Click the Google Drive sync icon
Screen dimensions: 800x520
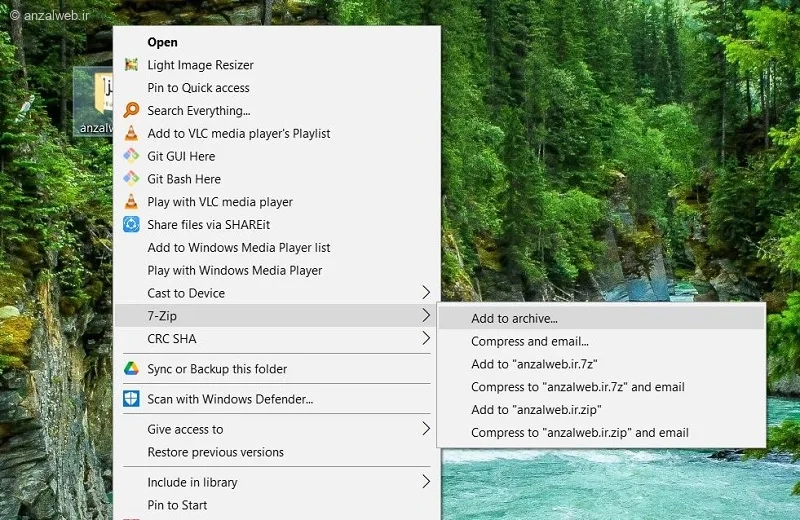click(131, 368)
